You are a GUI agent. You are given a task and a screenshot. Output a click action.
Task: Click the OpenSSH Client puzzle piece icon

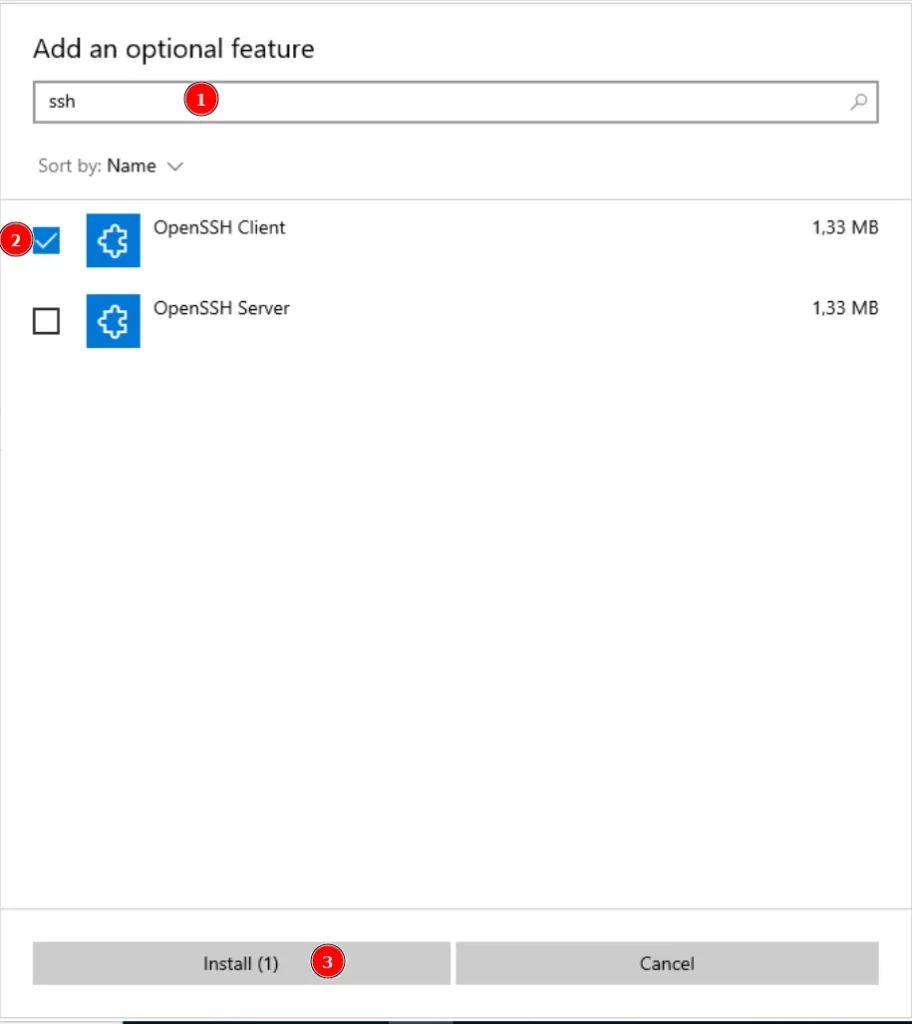tap(113, 240)
